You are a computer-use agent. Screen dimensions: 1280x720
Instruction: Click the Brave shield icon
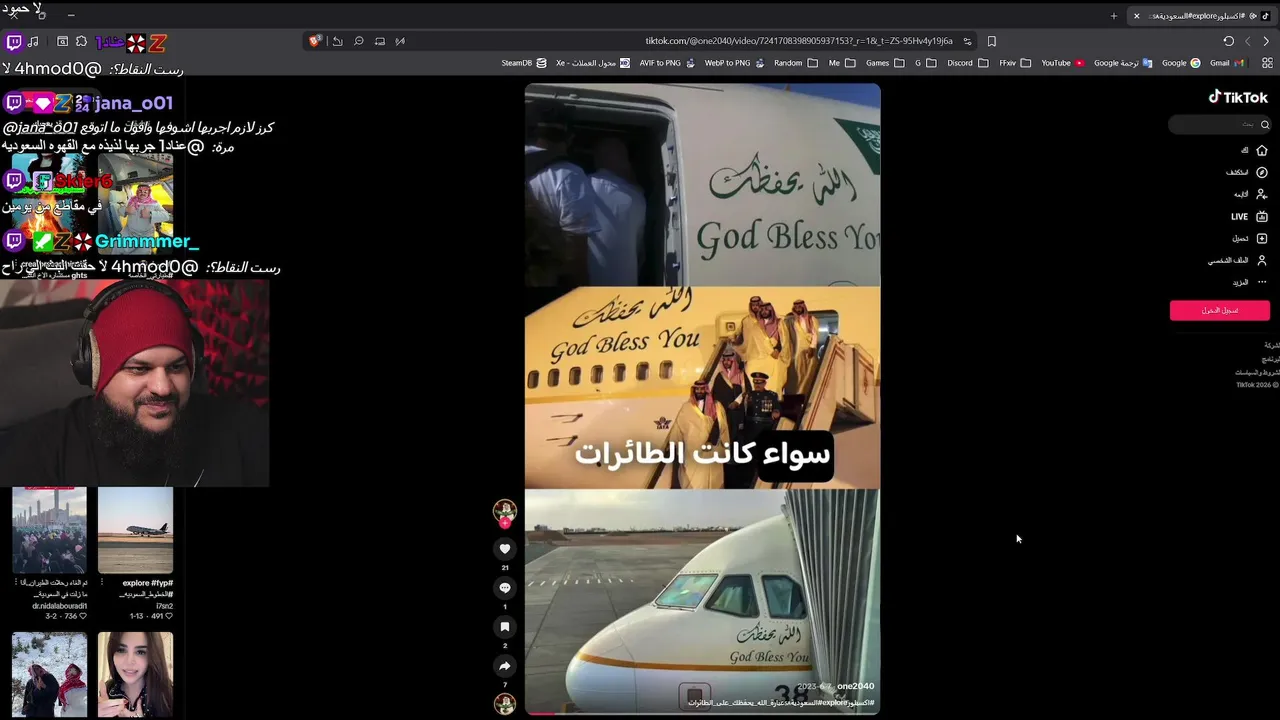(x=315, y=41)
